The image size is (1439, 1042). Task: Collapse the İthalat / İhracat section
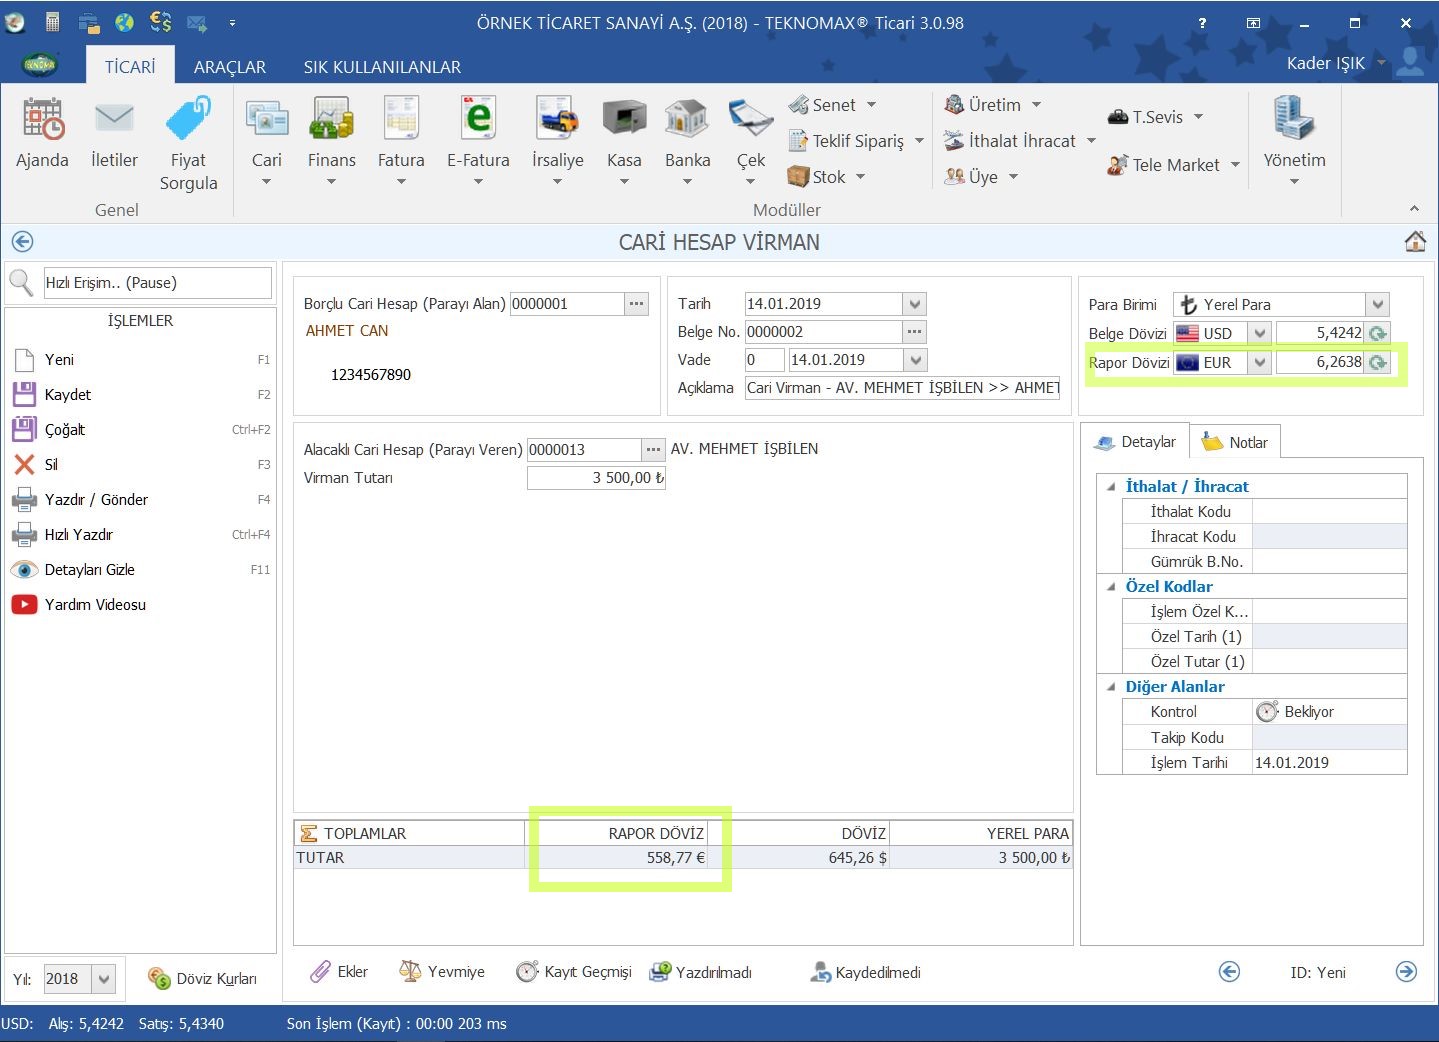point(1111,487)
